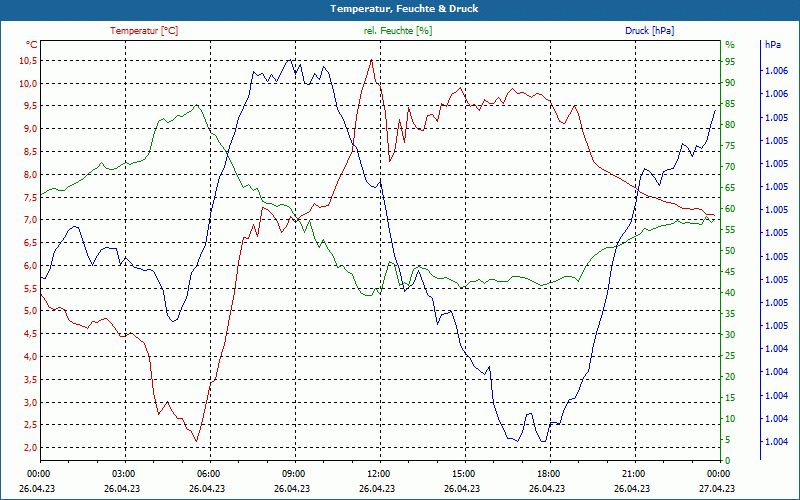Click temperature axis value '6,0'

tap(30, 265)
